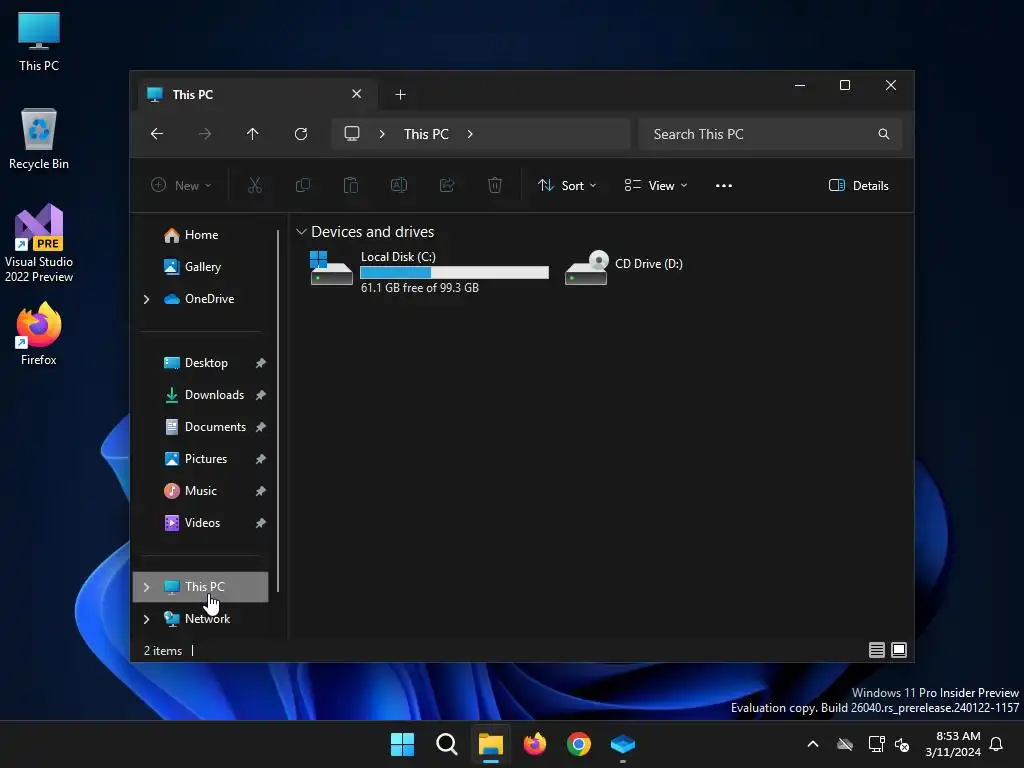Open Videos folder in sidebar

202,523
